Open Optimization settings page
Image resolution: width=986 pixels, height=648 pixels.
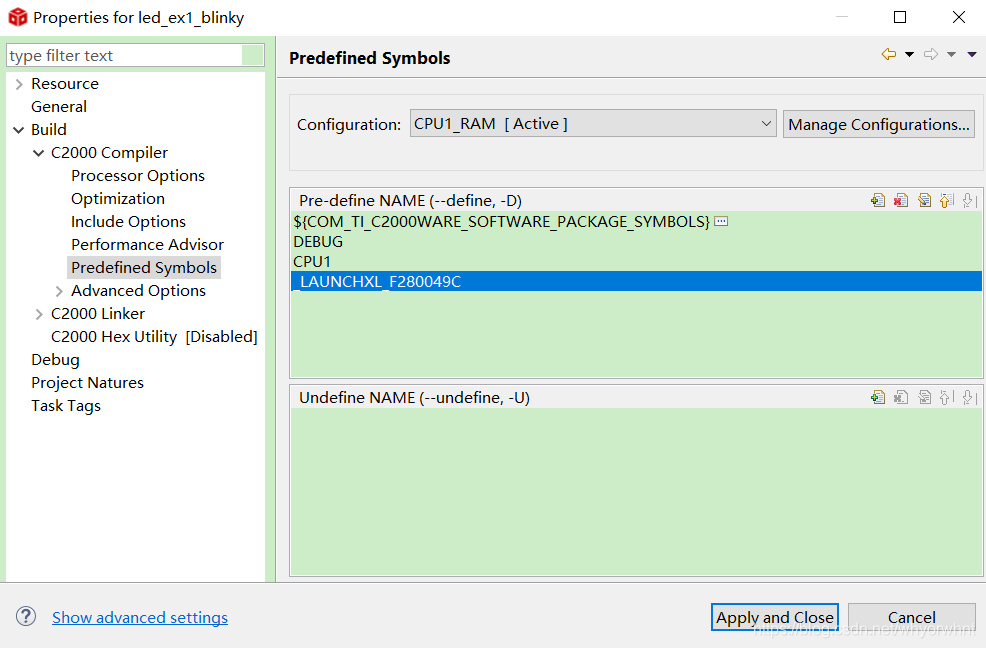(118, 199)
